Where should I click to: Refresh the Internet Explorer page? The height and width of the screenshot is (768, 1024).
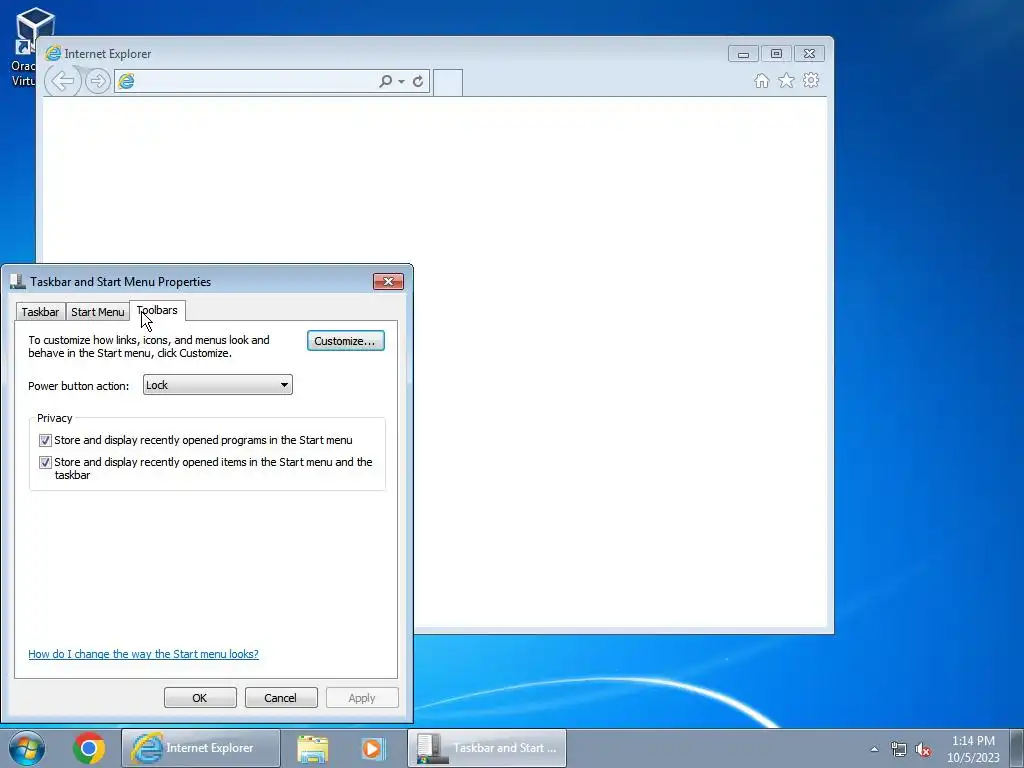(x=418, y=81)
